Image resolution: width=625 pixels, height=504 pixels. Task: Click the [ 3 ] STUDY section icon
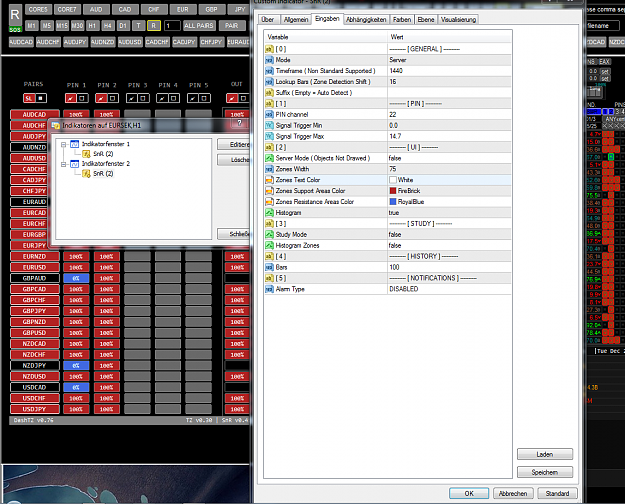269,224
